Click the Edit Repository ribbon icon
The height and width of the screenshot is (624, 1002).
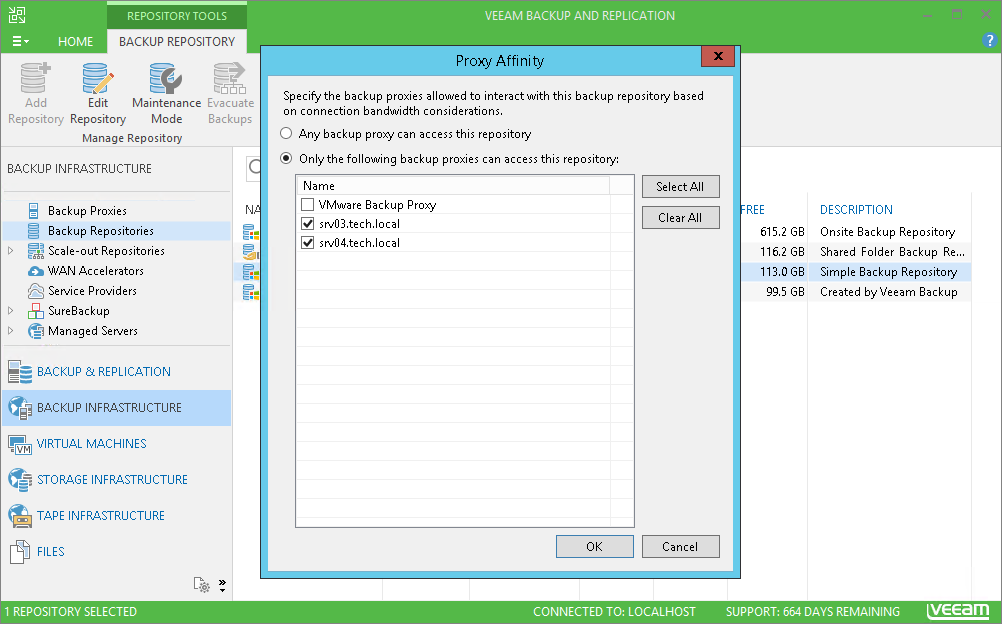[x=98, y=78]
